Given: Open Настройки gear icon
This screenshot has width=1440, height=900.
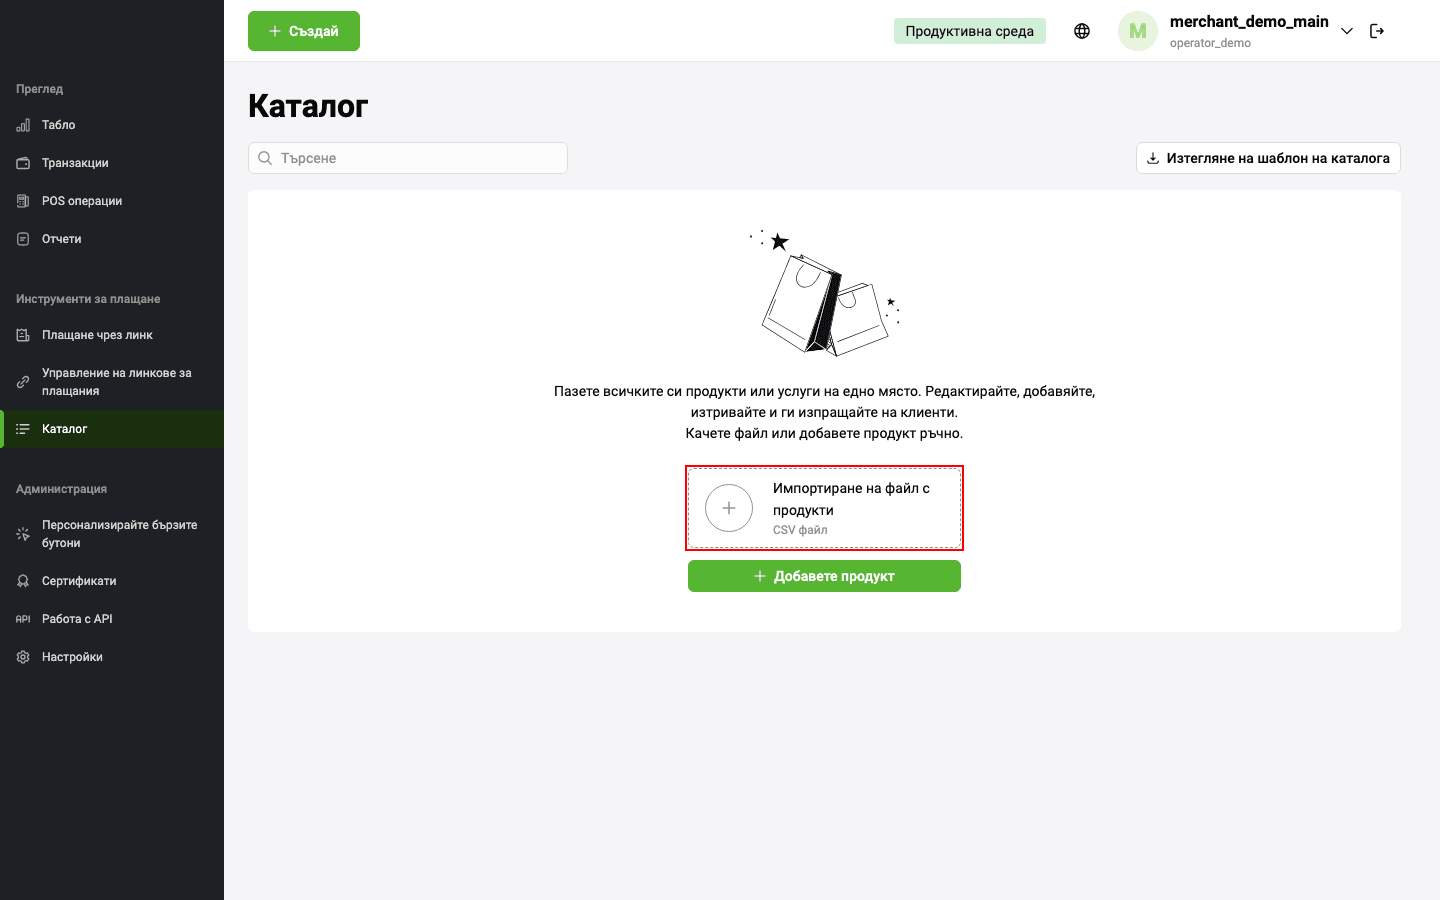Looking at the screenshot, I should click(x=23, y=657).
